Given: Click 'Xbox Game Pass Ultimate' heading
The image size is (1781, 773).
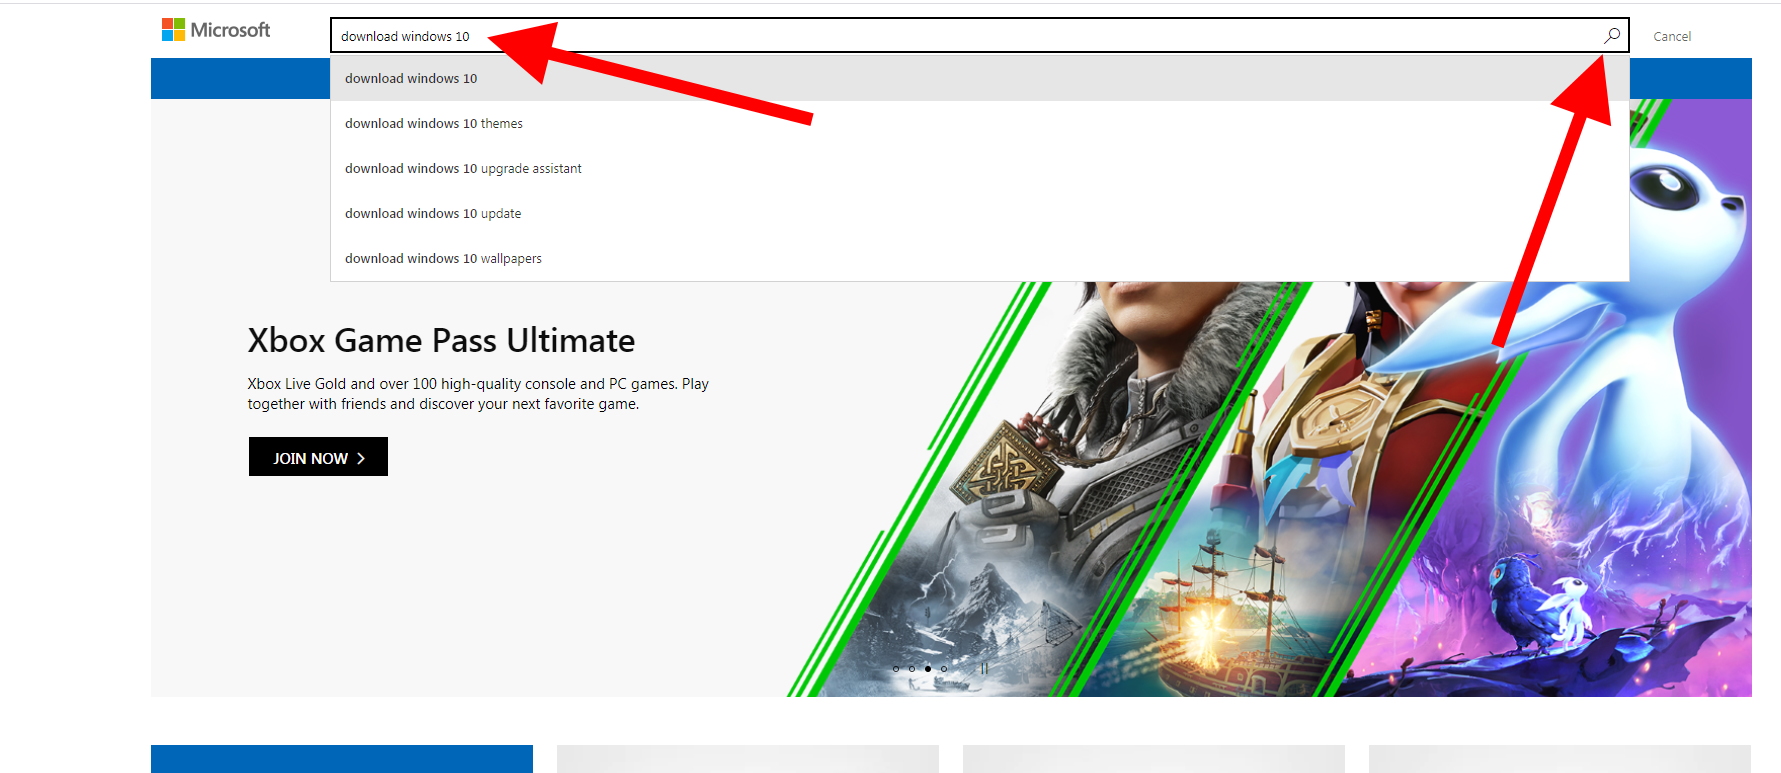Looking at the screenshot, I should (441, 341).
